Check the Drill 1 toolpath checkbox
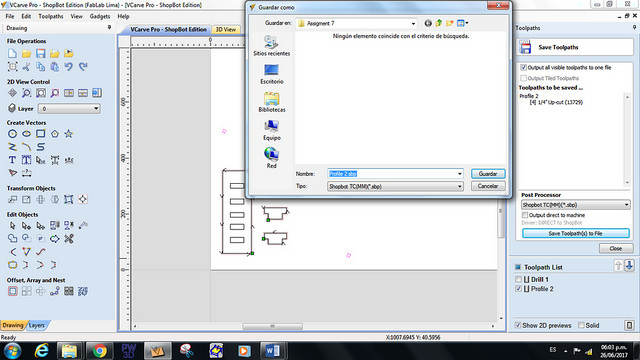This screenshot has height=360, width=640. tap(518, 280)
